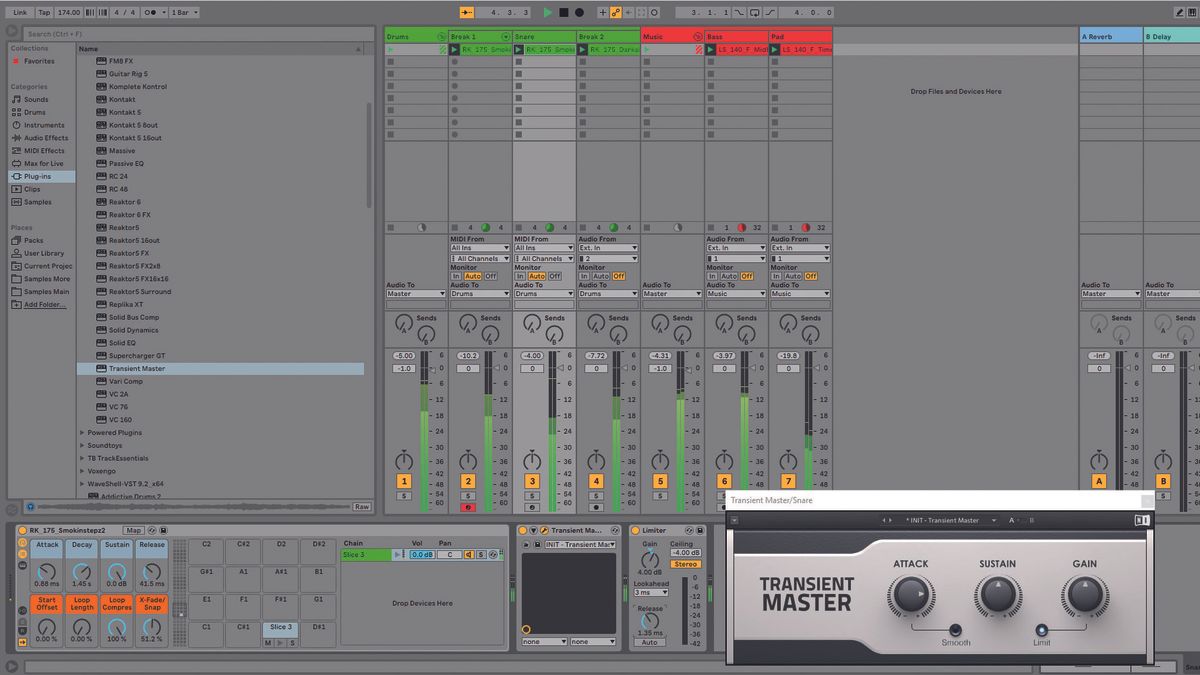Click the Auto release button in the Limiter
Screen dimensions: 1200x675
652,642
